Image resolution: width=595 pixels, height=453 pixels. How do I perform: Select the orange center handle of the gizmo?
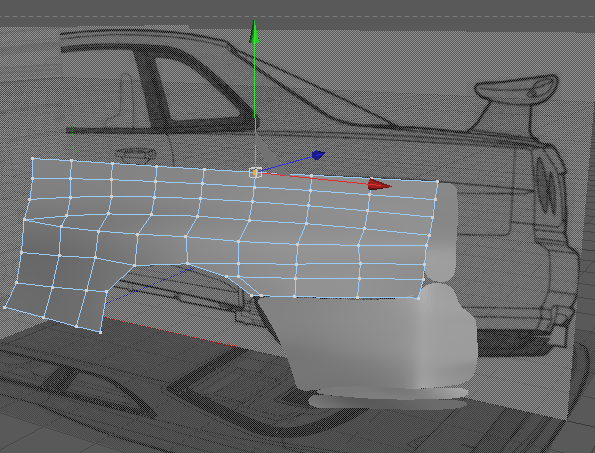(x=255, y=173)
